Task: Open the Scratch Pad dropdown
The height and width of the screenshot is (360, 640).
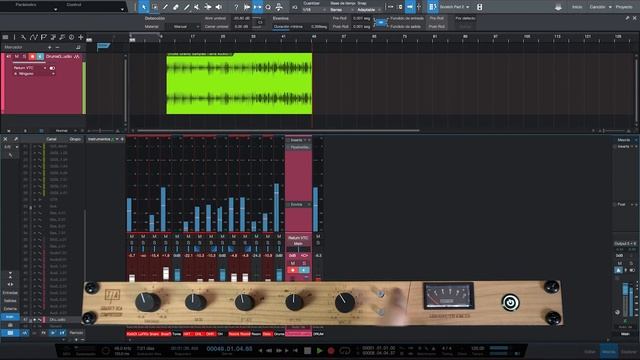Action: 454,7
